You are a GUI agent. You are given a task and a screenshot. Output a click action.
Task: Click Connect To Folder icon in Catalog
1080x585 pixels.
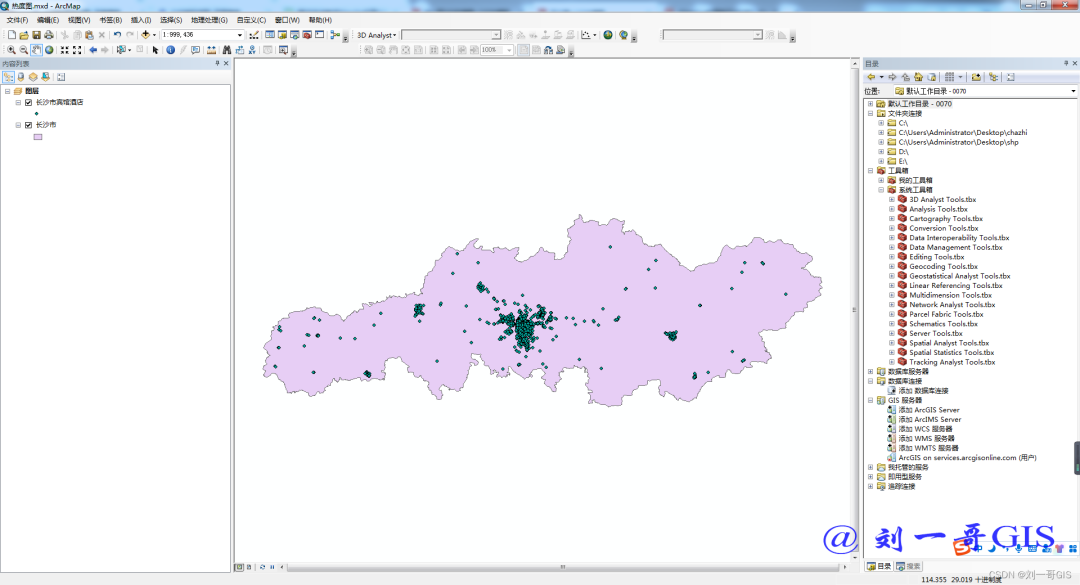(x=976, y=77)
